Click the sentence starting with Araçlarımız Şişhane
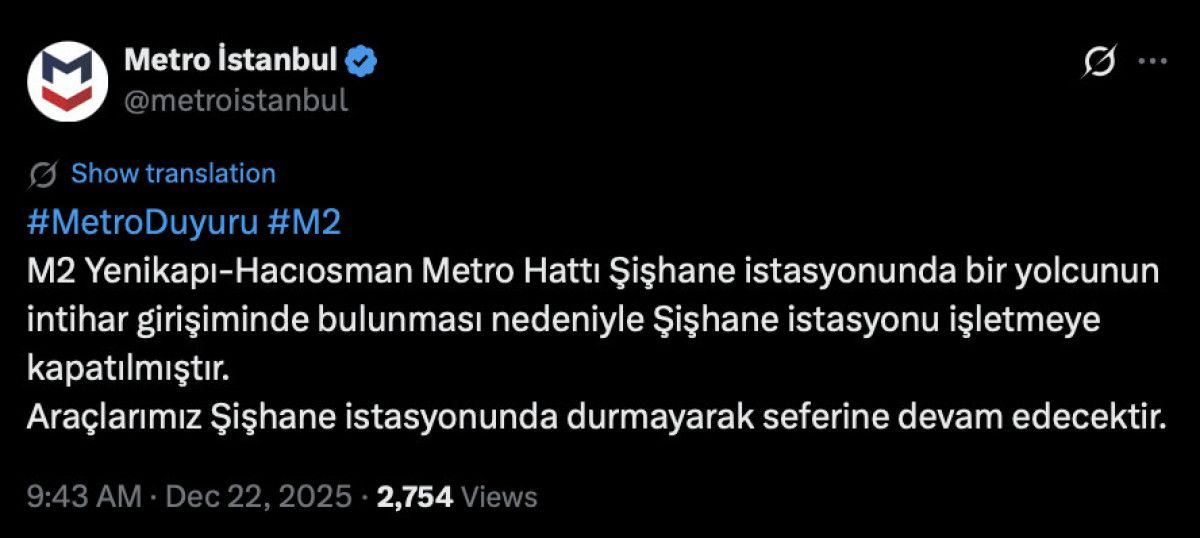1200x538 pixels. (597, 416)
